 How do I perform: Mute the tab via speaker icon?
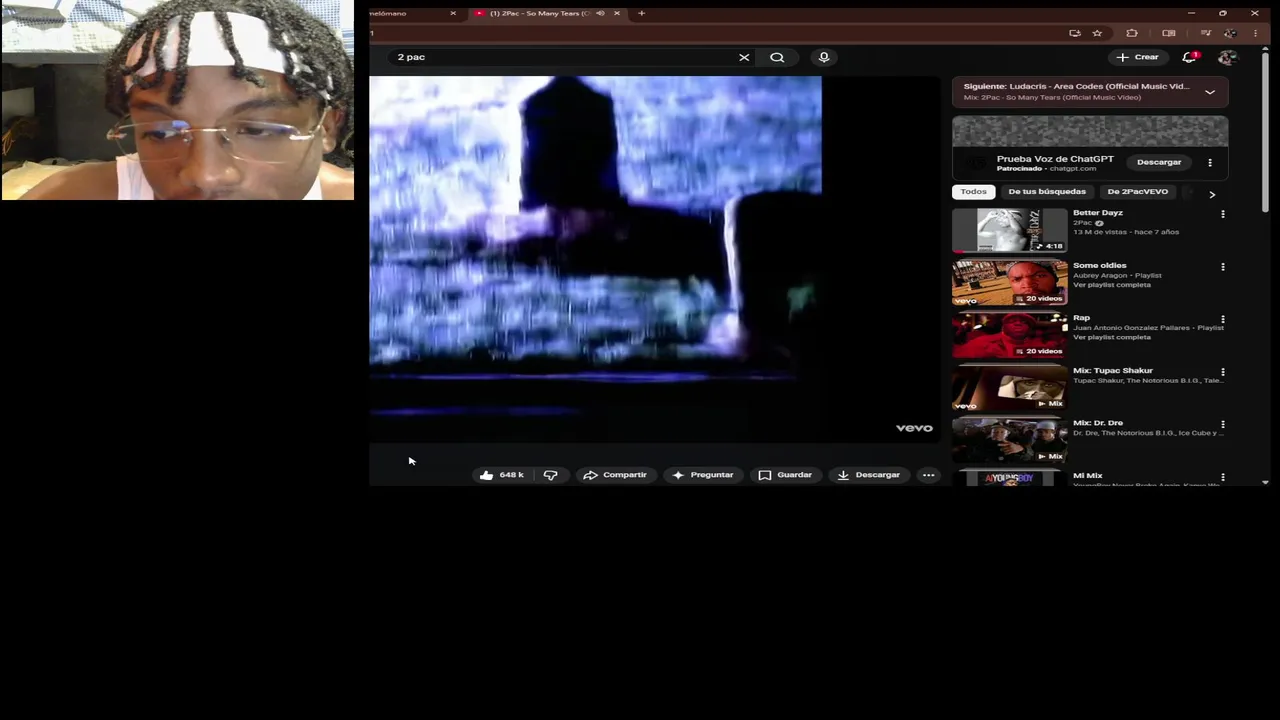(x=600, y=13)
